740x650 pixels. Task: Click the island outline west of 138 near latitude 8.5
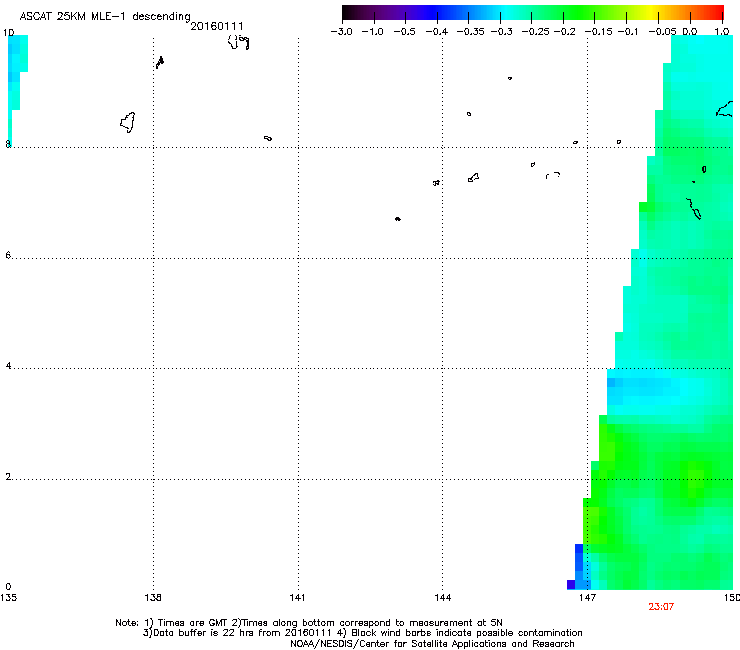[128, 123]
